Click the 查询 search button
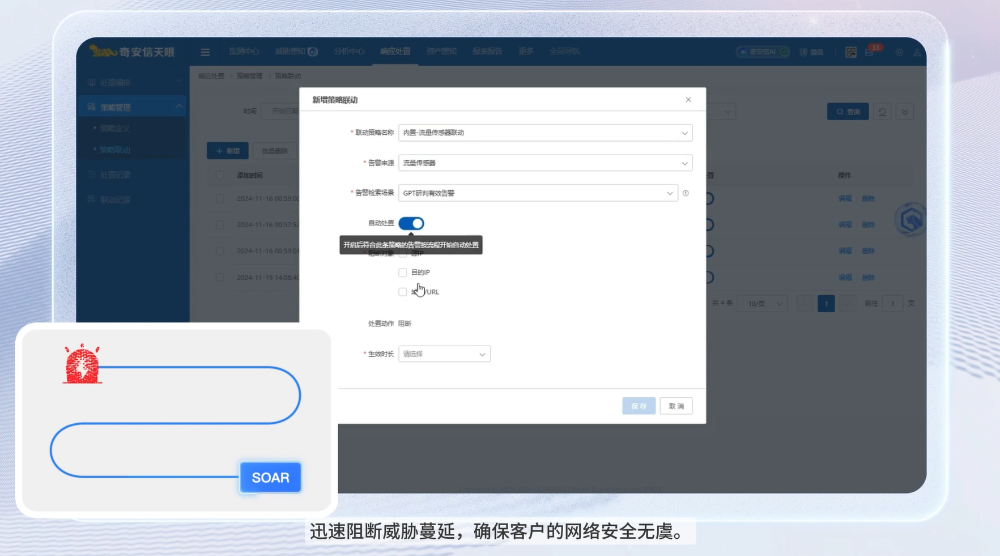Image resolution: width=1000 pixels, height=556 pixels. [x=848, y=112]
